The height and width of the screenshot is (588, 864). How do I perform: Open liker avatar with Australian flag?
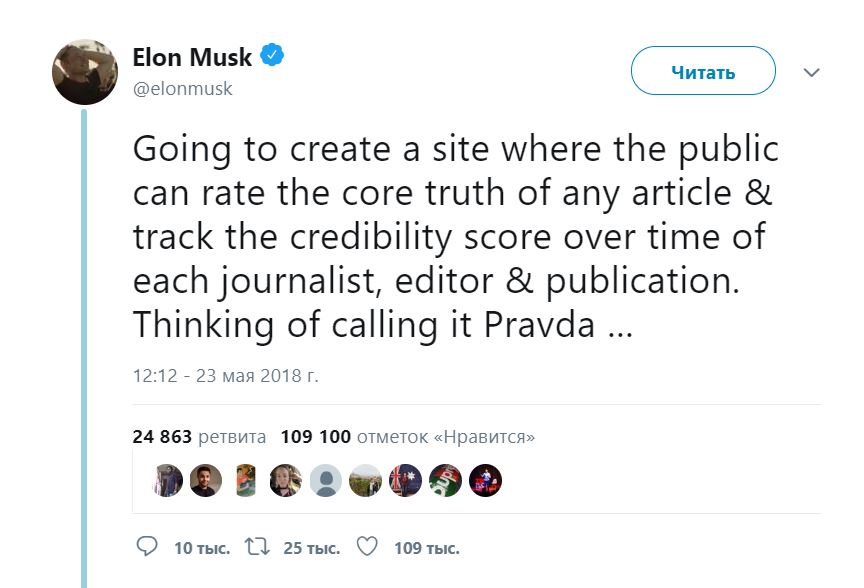pyautogui.click(x=405, y=481)
